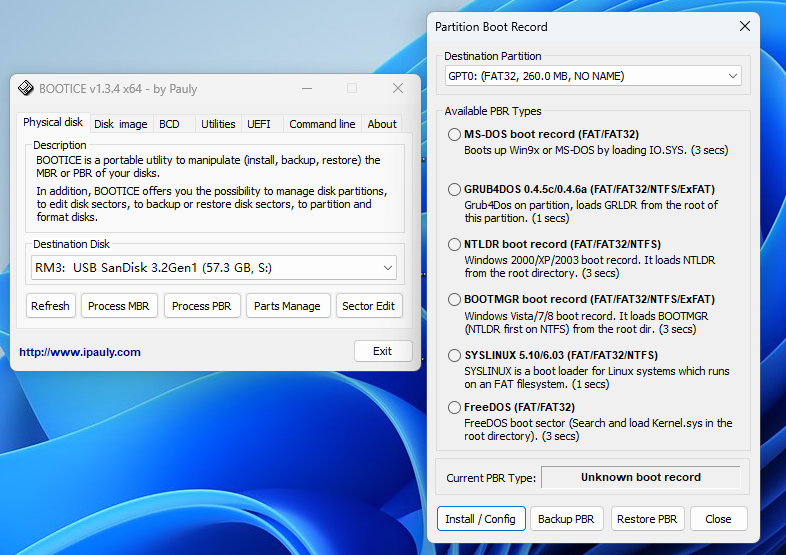Click 'FreeDOS boot sector' description text
786x555 pixels.
599,429
